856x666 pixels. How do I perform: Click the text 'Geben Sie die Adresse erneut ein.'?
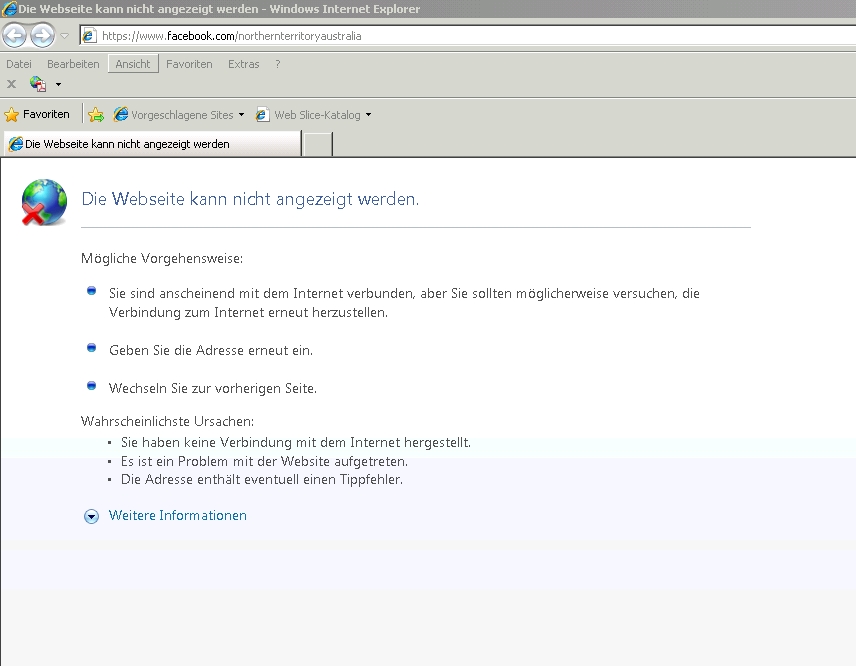(x=211, y=350)
